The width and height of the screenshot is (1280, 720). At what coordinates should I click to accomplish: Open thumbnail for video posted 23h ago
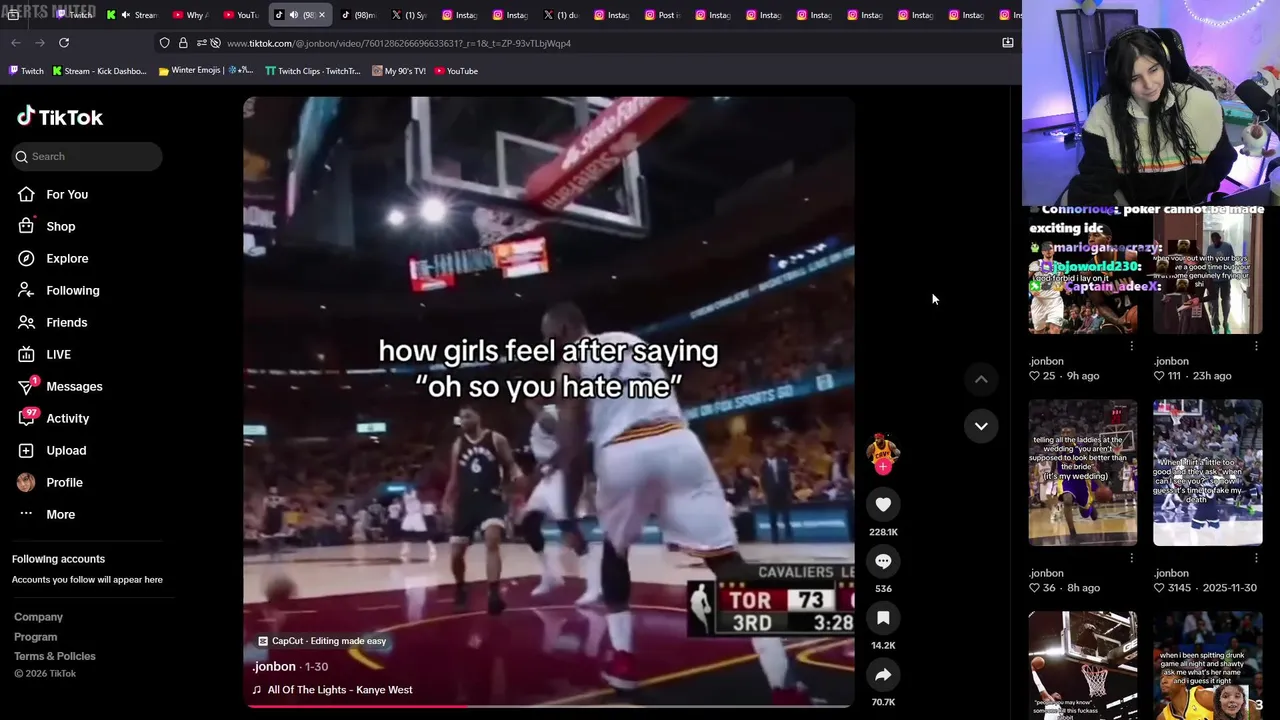(x=1208, y=271)
